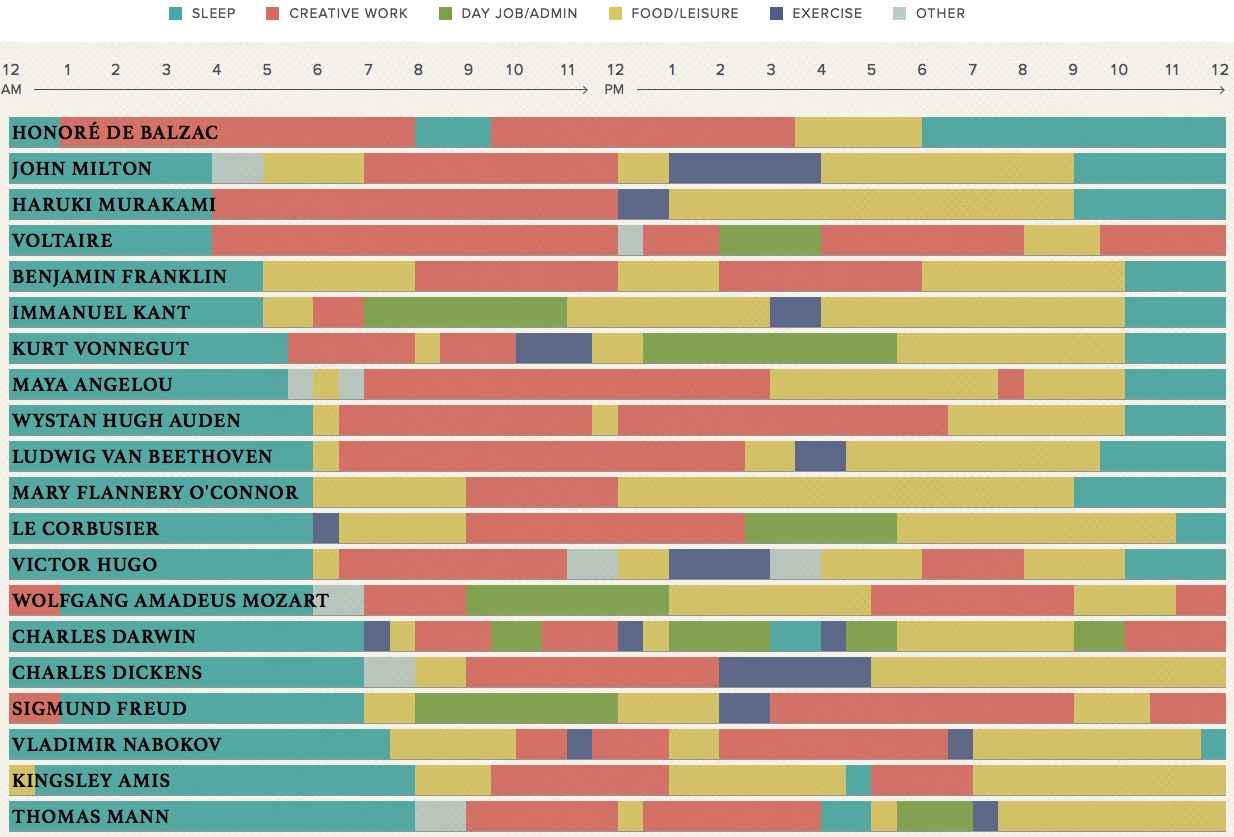The image size is (1234, 837).
Task: Click the row name 'MAYA ANGELOU'
Action: (92, 384)
